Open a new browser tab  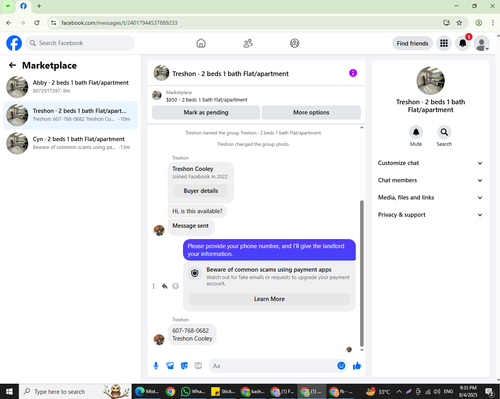(x=39, y=6)
